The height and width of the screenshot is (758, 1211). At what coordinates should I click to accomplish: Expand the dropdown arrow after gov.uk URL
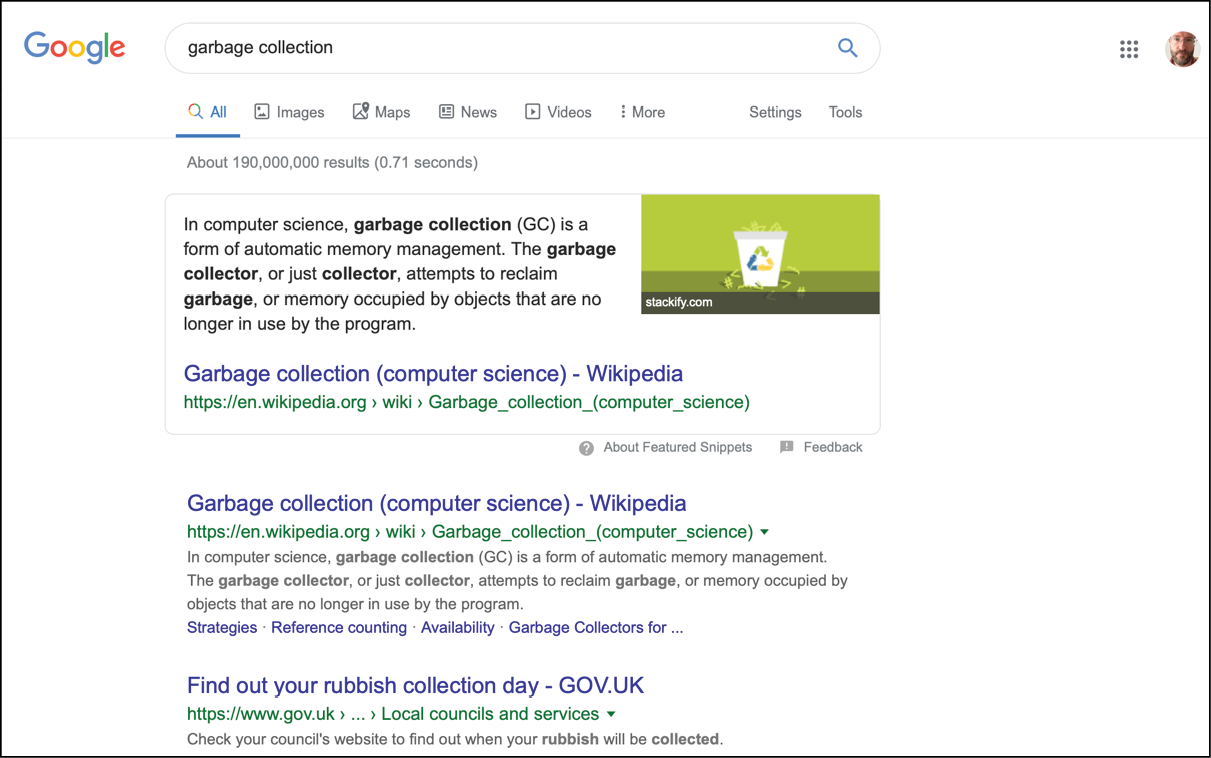611,714
